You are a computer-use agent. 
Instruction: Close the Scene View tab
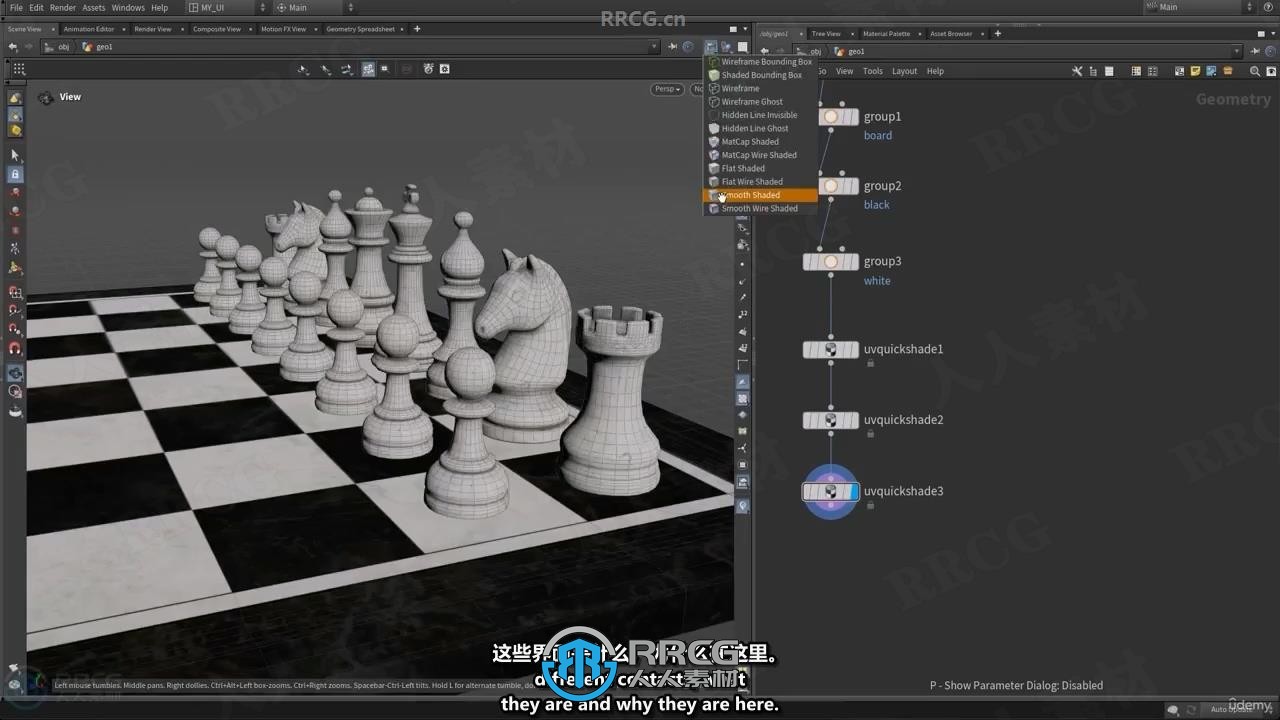coord(51,29)
